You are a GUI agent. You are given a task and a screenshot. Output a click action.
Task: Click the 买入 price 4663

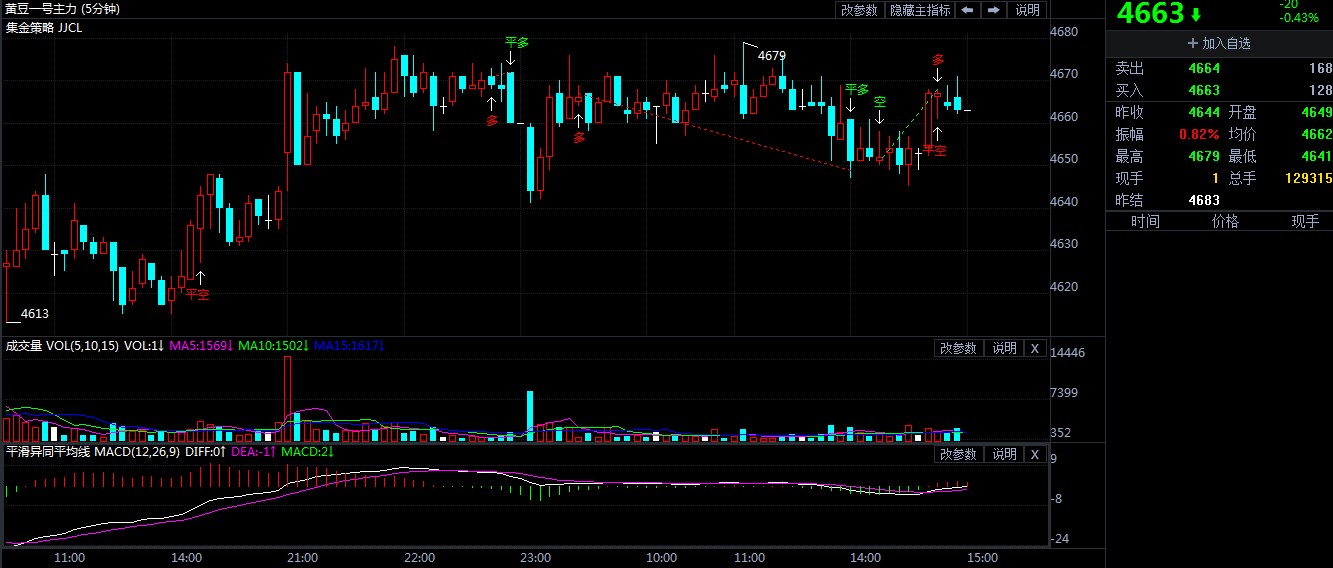1204,90
